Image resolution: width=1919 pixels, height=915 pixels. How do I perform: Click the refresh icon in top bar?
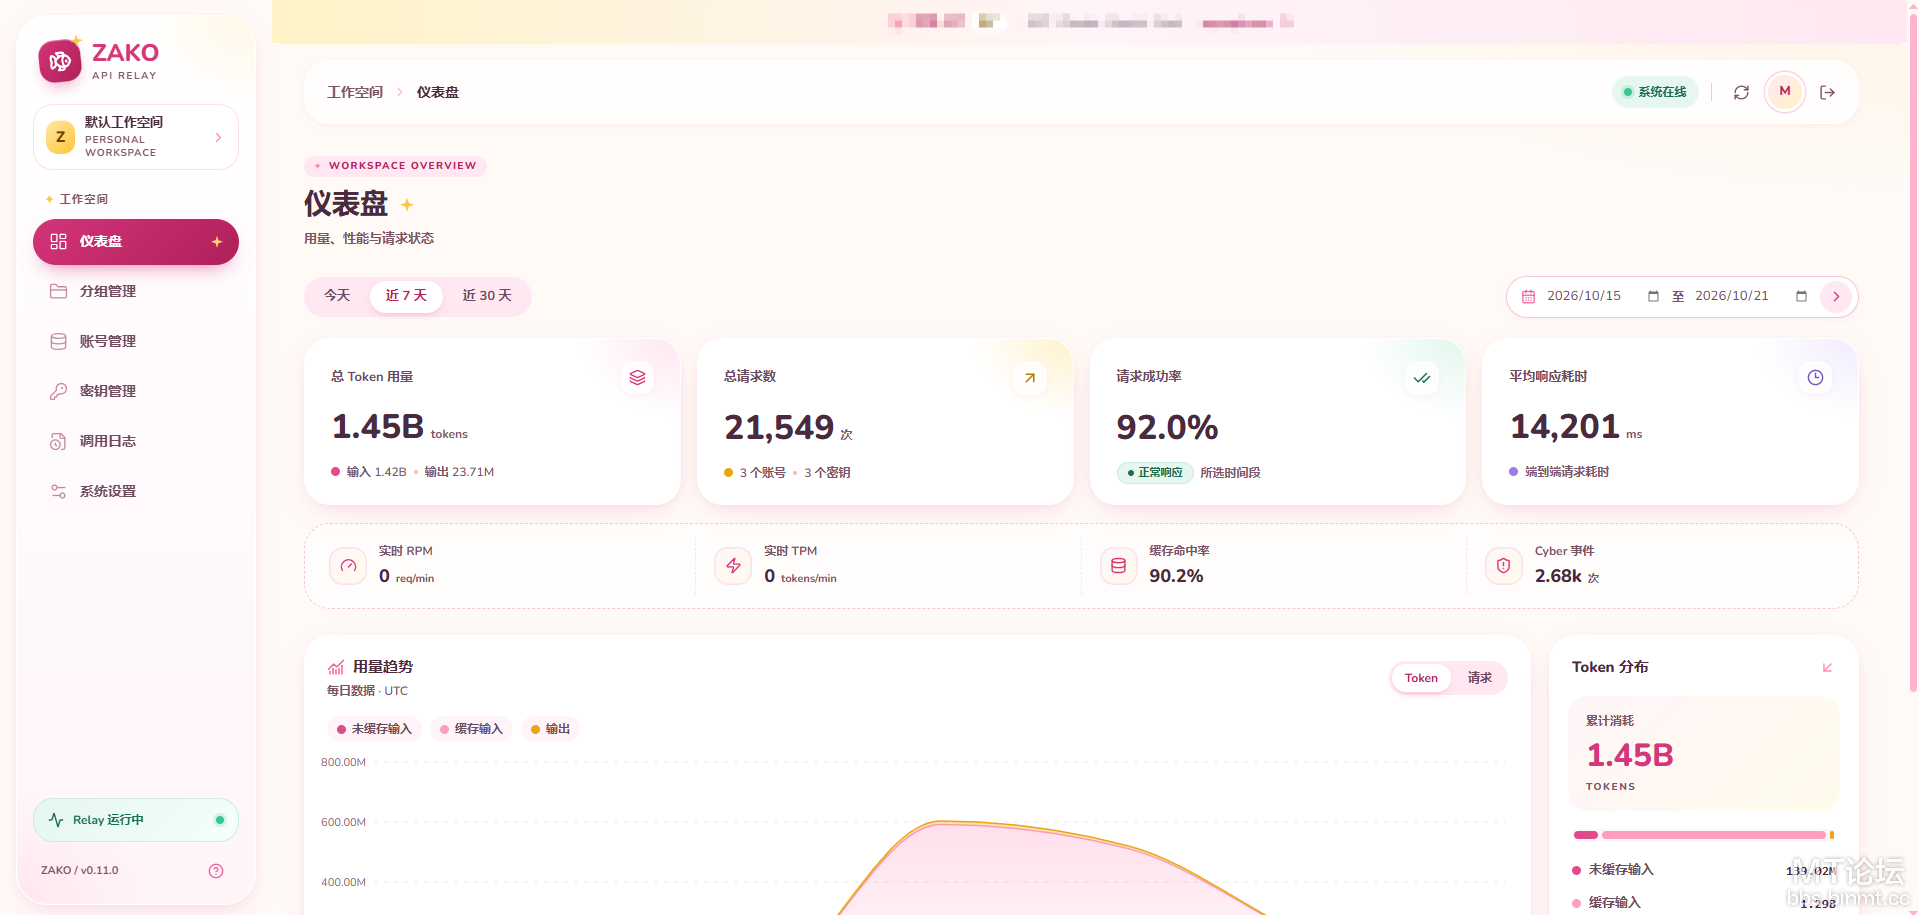[x=1741, y=92]
